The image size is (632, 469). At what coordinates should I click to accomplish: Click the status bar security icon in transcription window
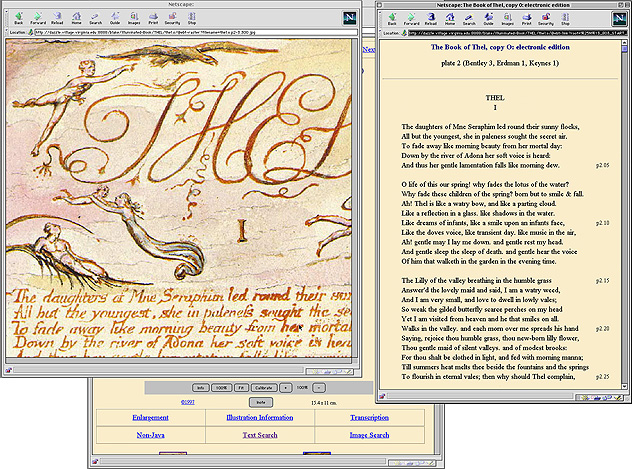pyautogui.click(x=382, y=396)
